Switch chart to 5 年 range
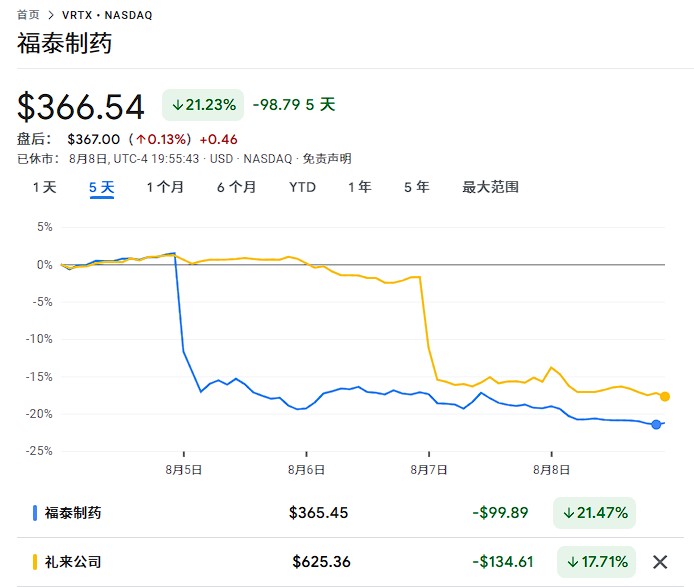The height and width of the screenshot is (587, 694). point(416,187)
